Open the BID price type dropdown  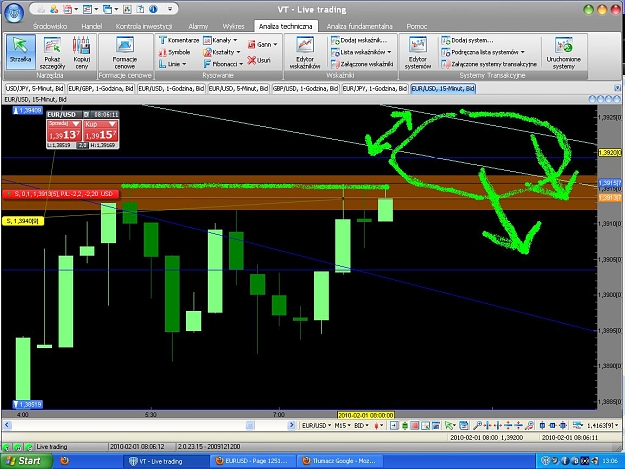(362, 426)
